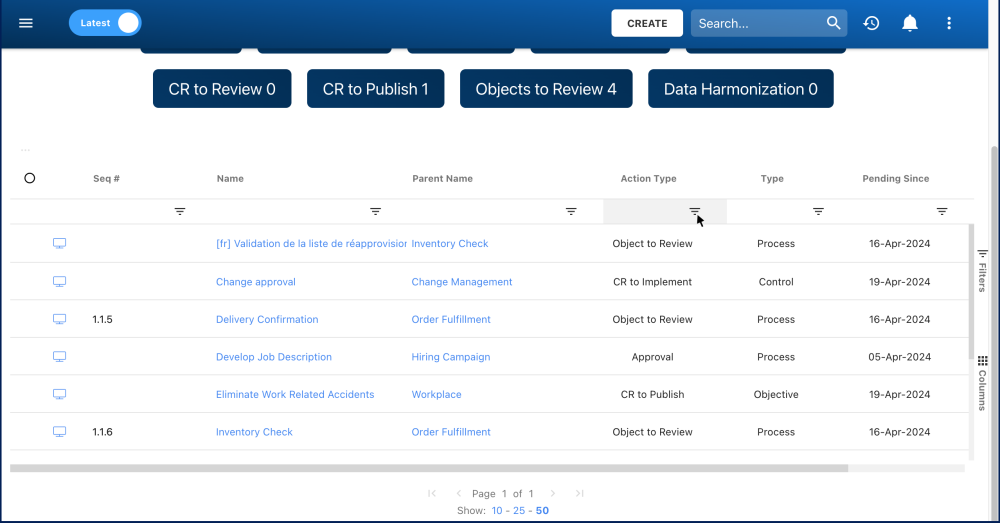This screenshot has width=1000, height=523.
Task: Open Parent Name column filter icon
Action: [x=571, y=211]
